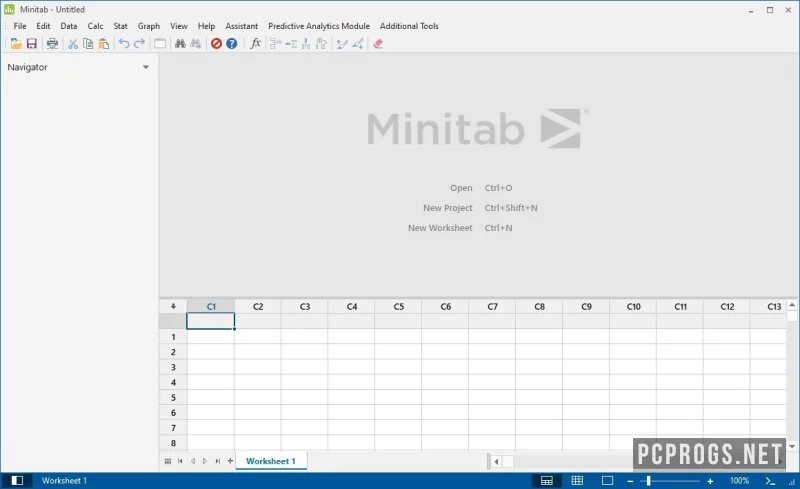Click the New Project link
Screen dimensions: 800x489
click(447, 208)
